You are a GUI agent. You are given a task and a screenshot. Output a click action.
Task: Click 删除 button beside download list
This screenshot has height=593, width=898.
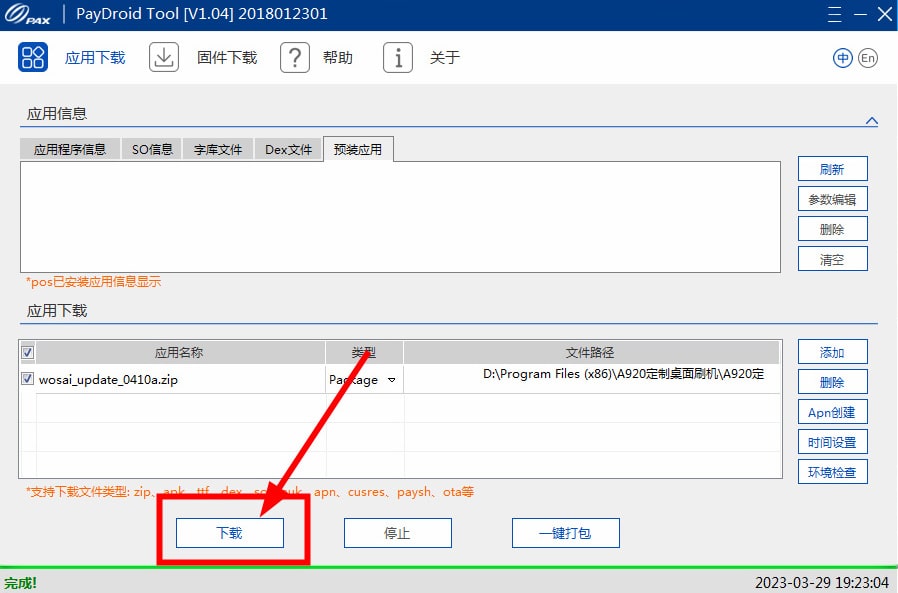pyautogui.click(x=833, y=382)
